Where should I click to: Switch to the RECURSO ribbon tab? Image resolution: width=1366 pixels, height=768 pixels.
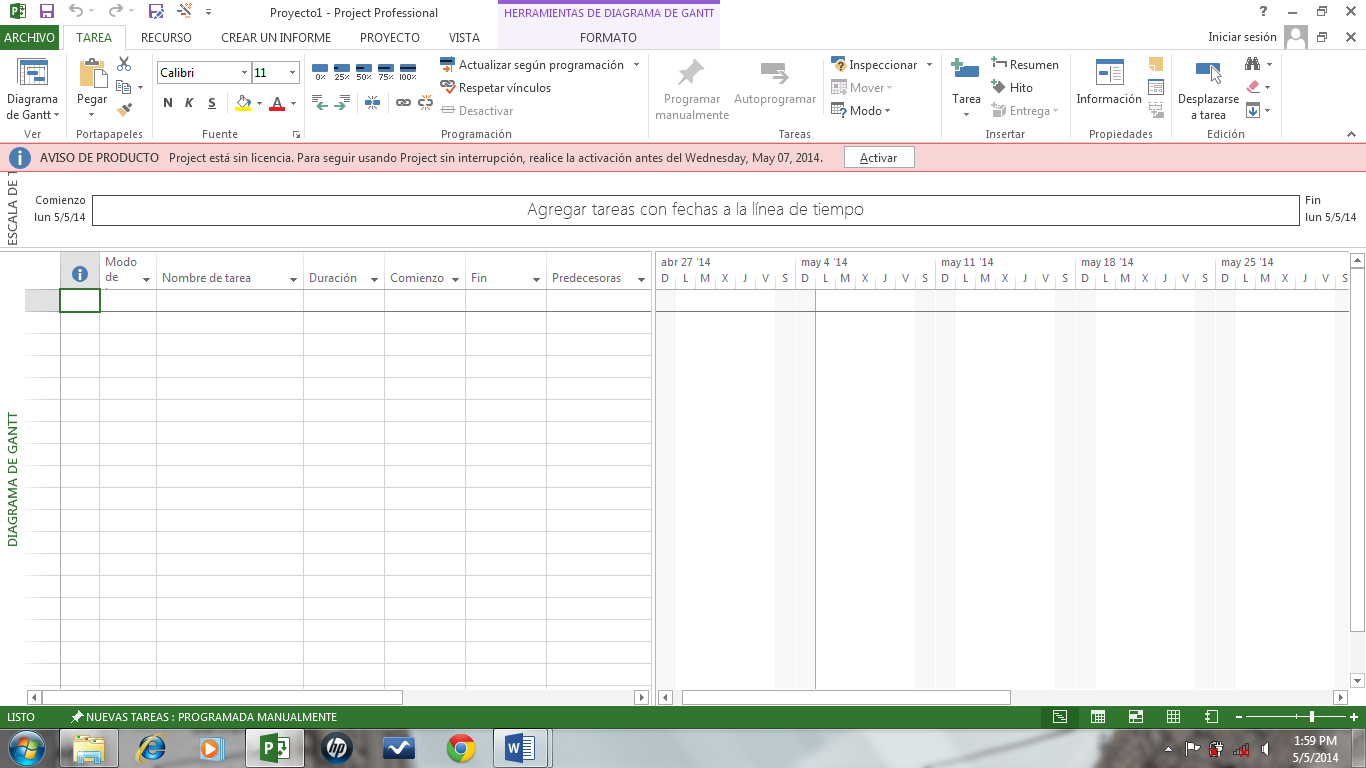tap(166, 38)
